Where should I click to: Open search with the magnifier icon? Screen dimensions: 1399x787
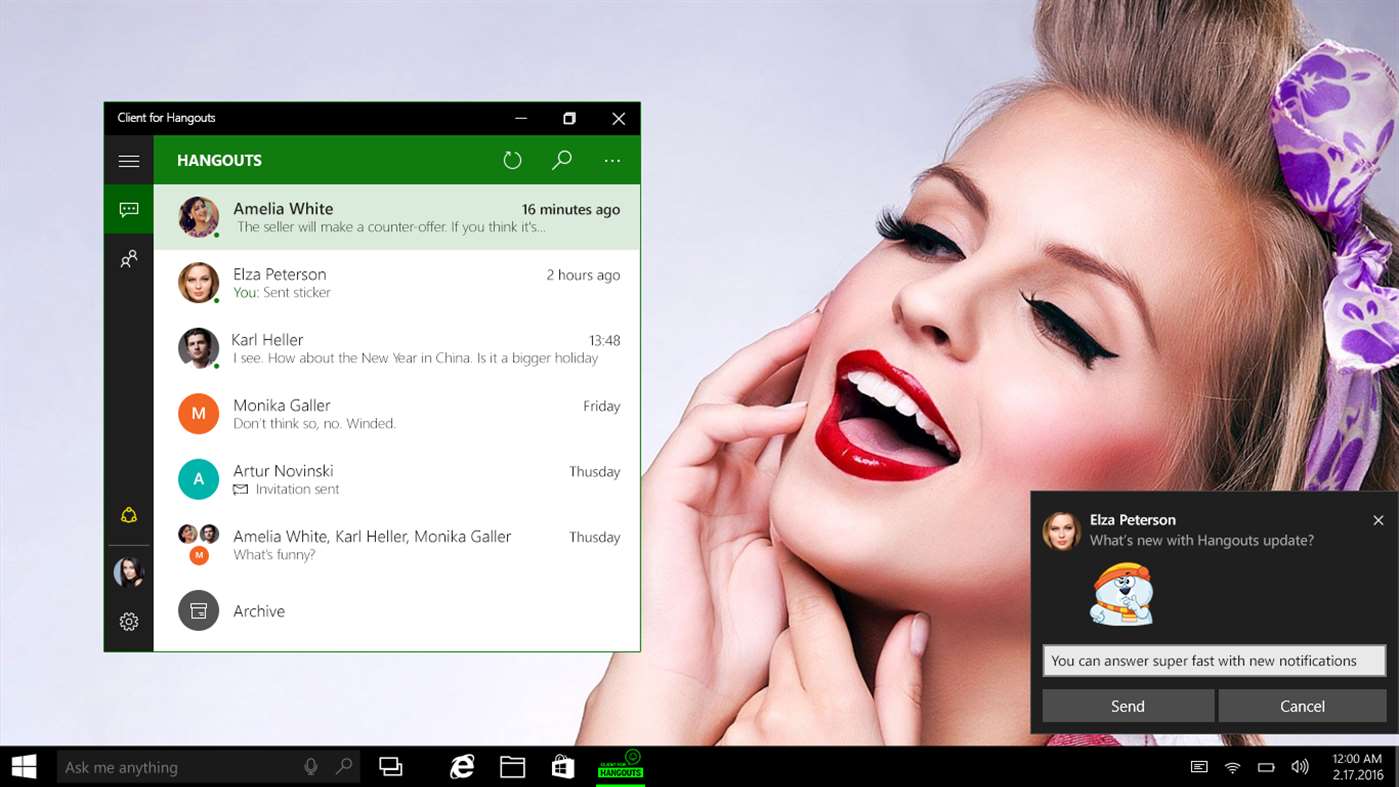coord(562,160)
